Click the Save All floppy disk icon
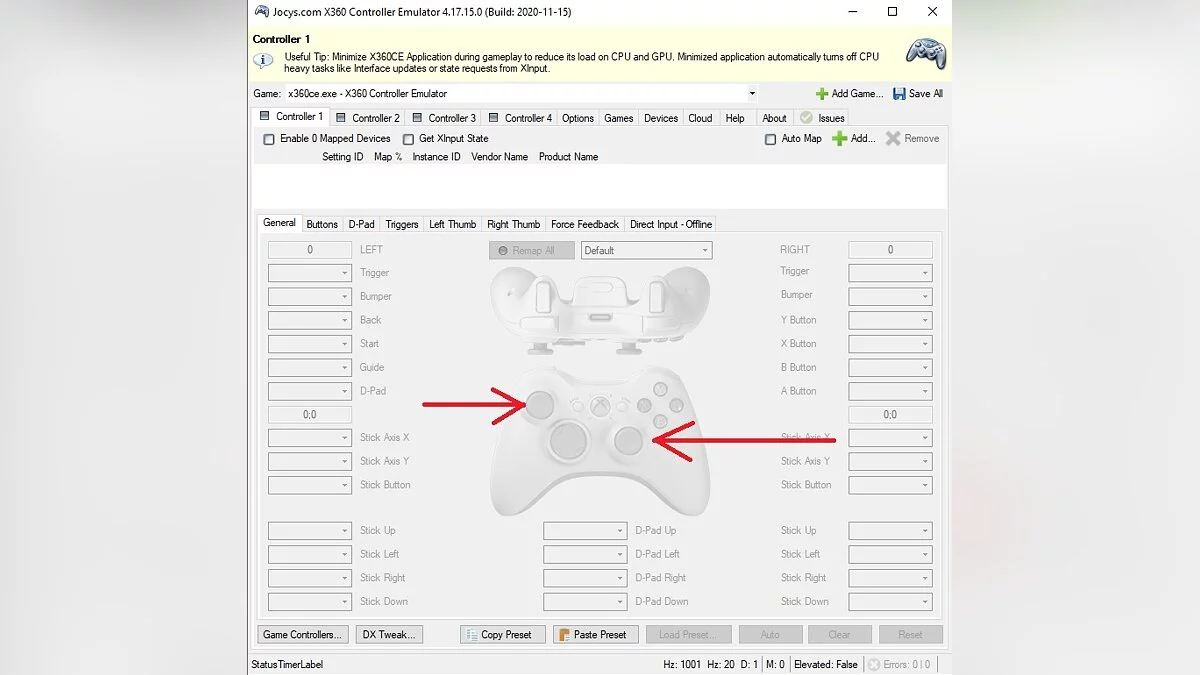Viewport: 1200px width, 675px height. 899,94
